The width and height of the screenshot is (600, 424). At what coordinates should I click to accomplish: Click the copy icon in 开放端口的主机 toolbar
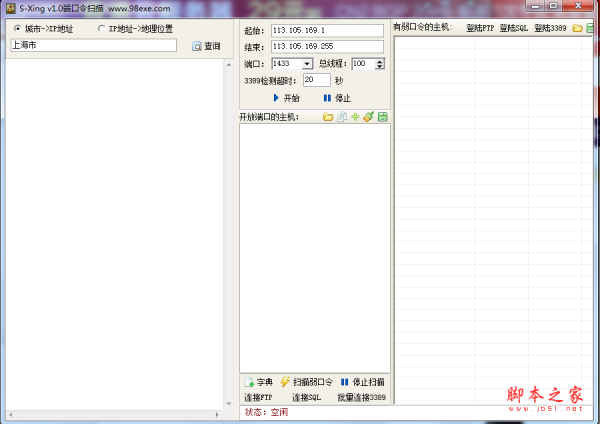pyautogui.click(x=342, y=117)
